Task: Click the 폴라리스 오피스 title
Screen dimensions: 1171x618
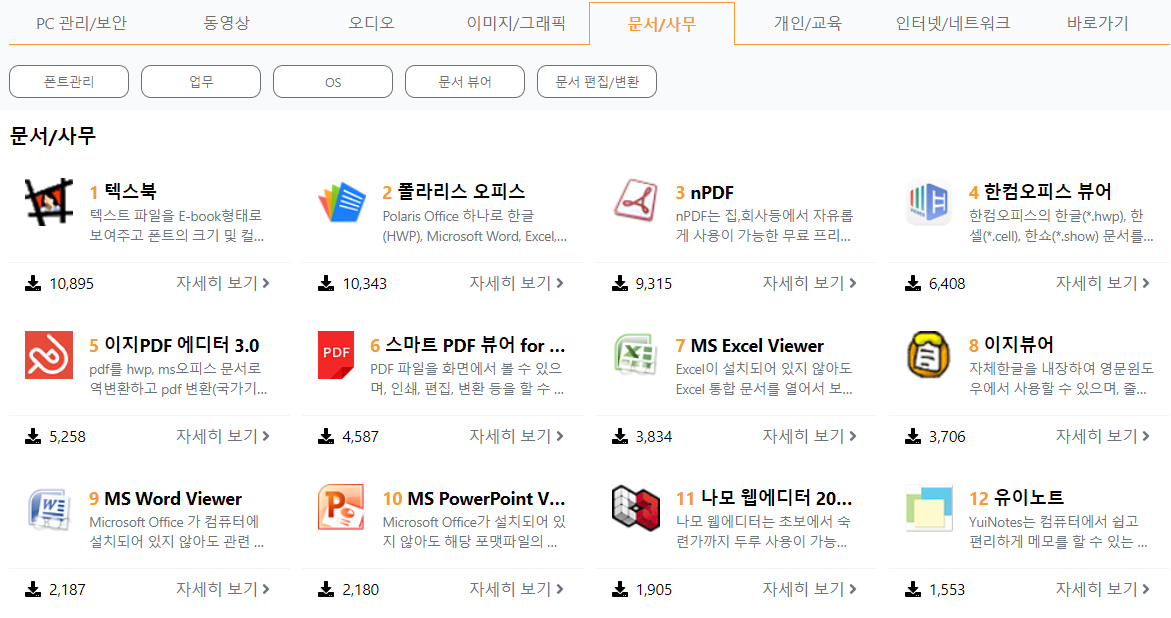Action: point(461,192)
